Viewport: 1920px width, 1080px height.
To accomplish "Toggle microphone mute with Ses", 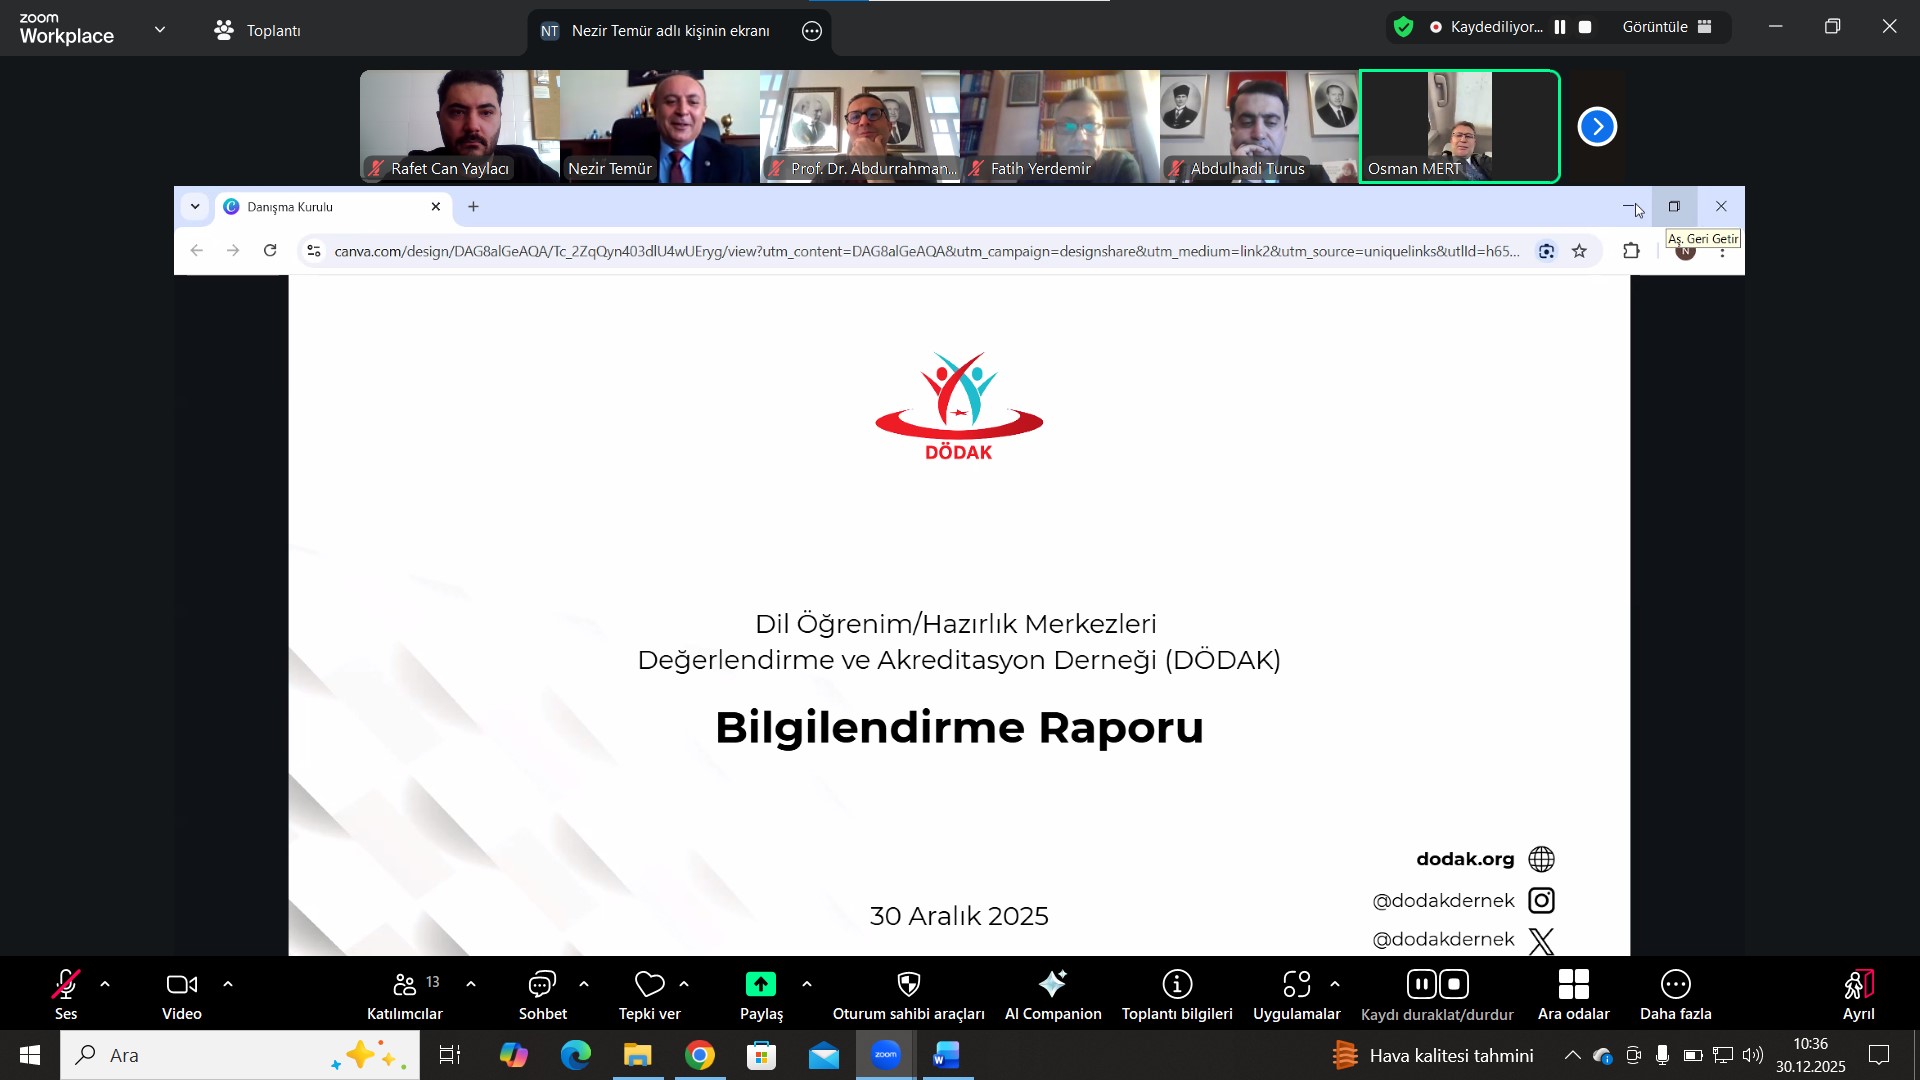I will pyautogui.click(x=66, y=995).
